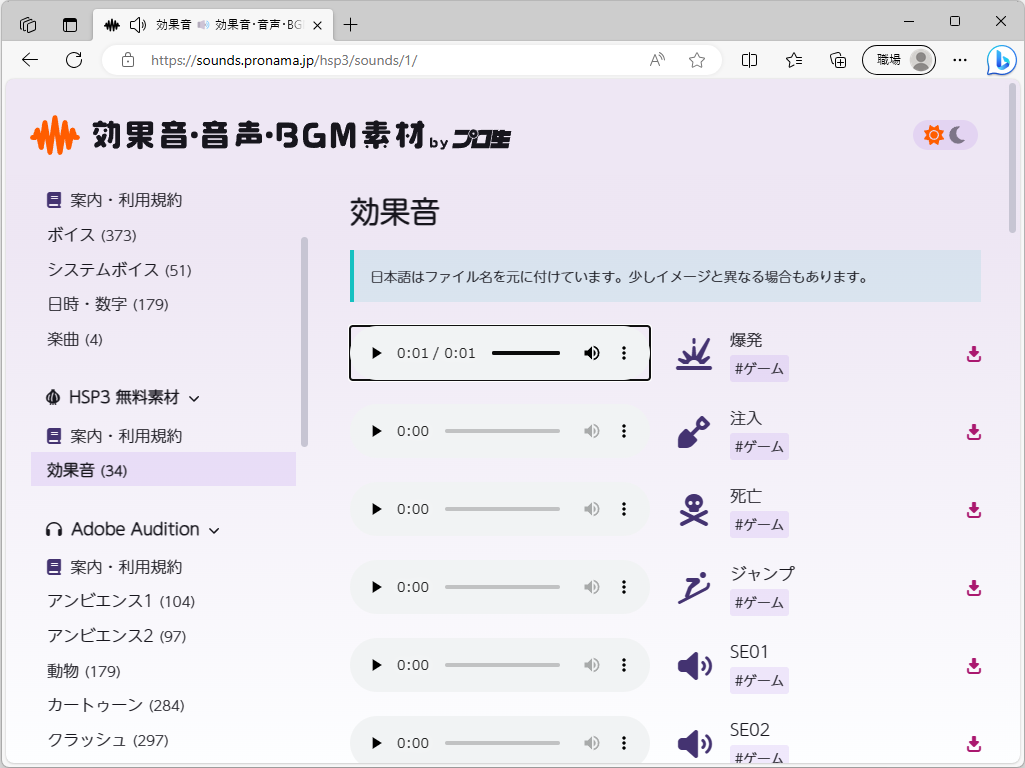The image size is (1025, 768).
Task: Click the progress slider of the 爆発 player
Action: 527,352
